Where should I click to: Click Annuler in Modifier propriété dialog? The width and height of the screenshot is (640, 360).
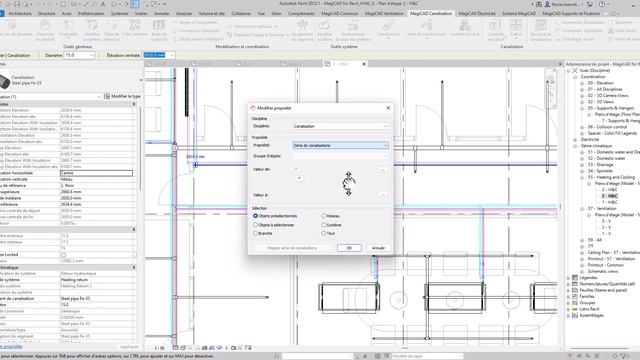(x=378, y=248)
